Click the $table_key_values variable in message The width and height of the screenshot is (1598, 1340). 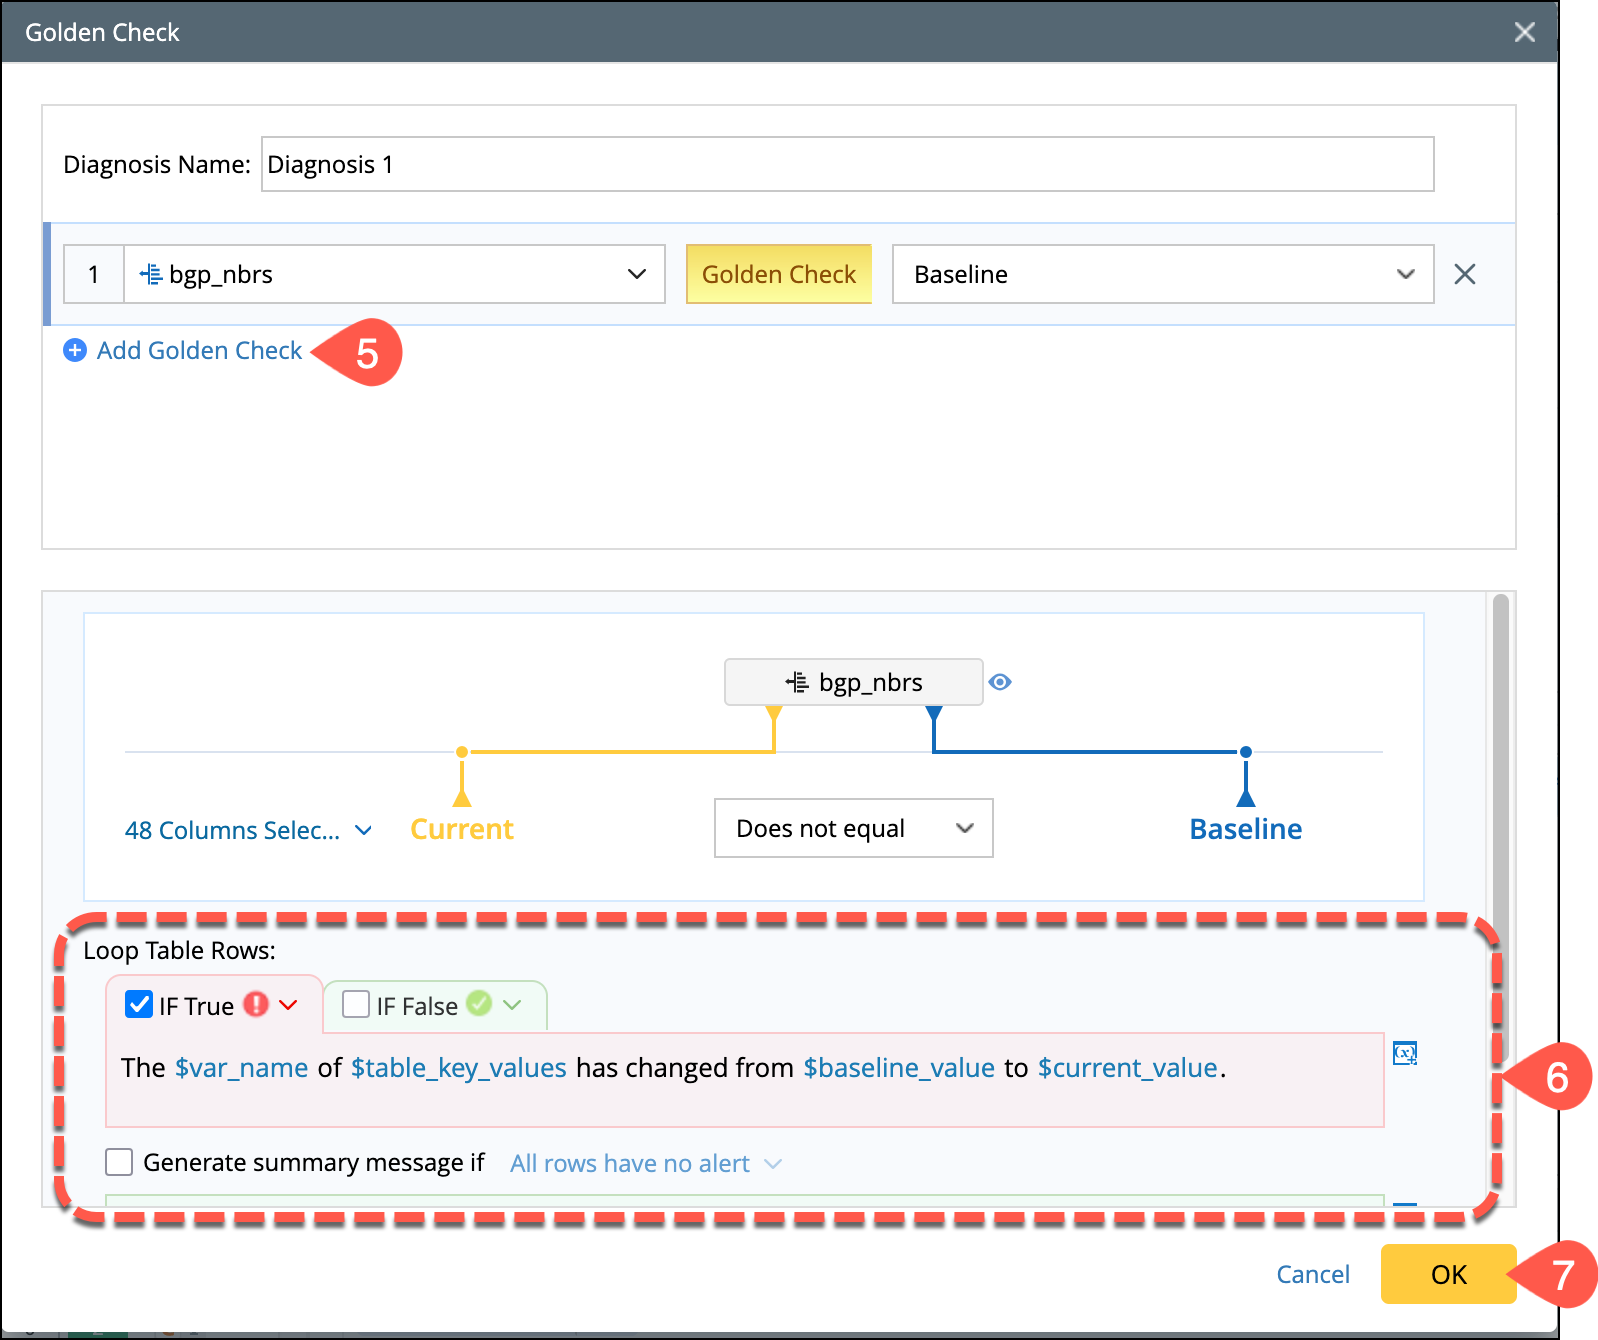459,1068
